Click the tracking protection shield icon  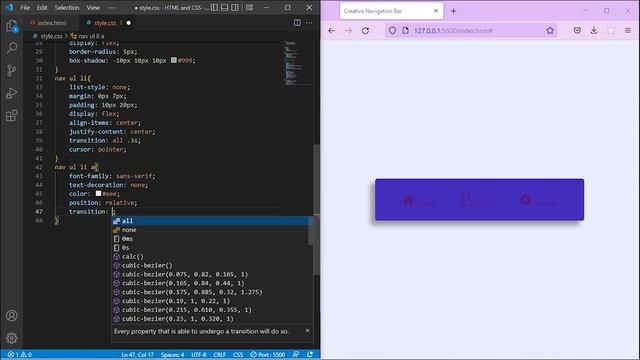(x=392, y=31)
